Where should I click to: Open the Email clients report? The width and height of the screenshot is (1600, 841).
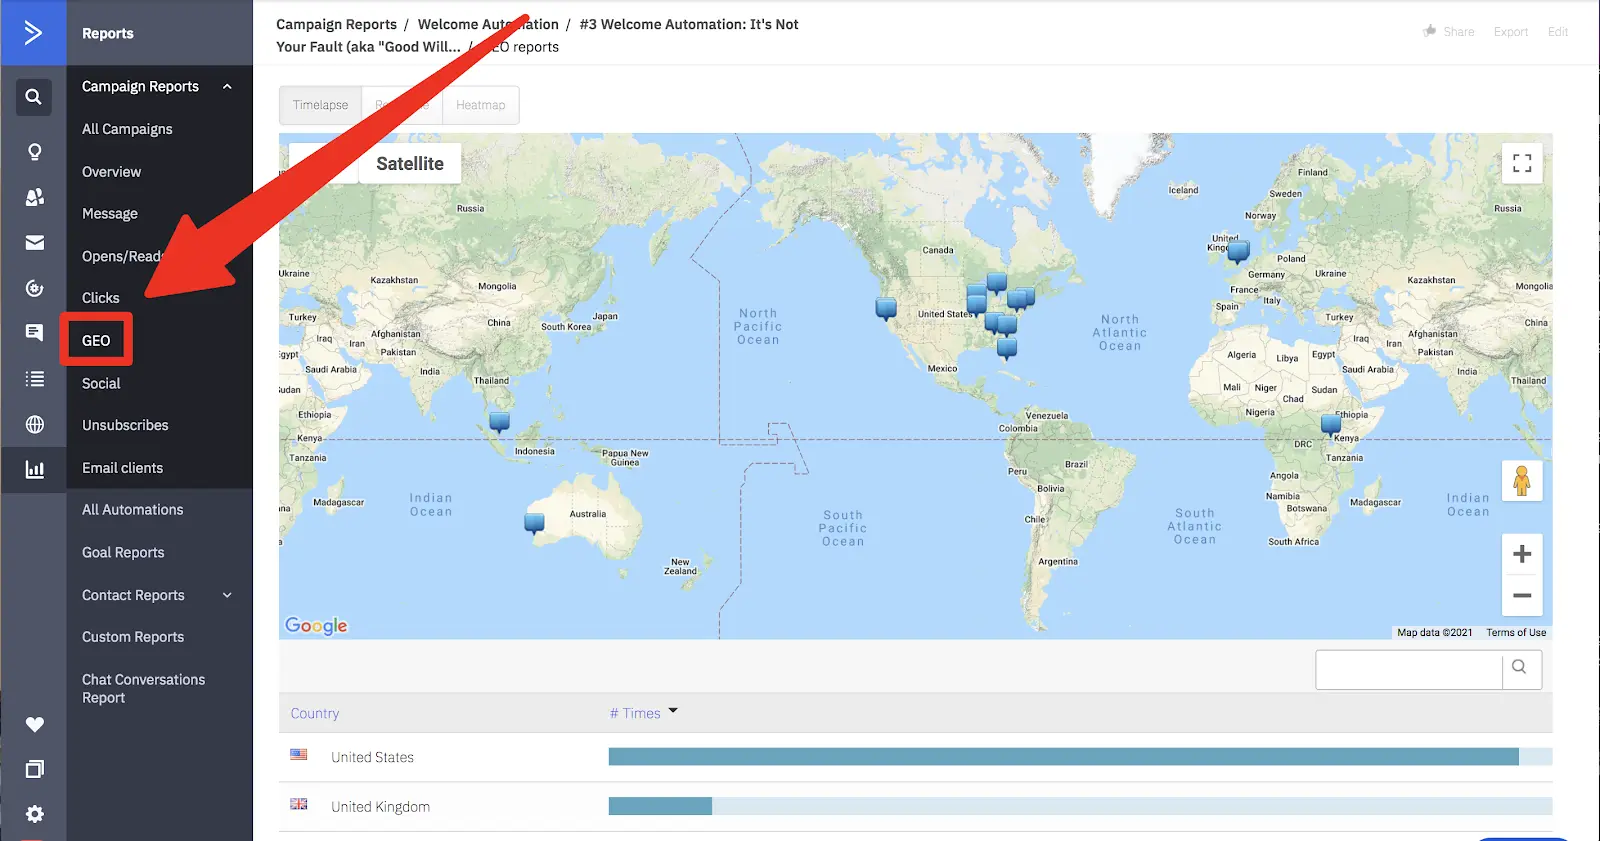[x=122, y=468]
